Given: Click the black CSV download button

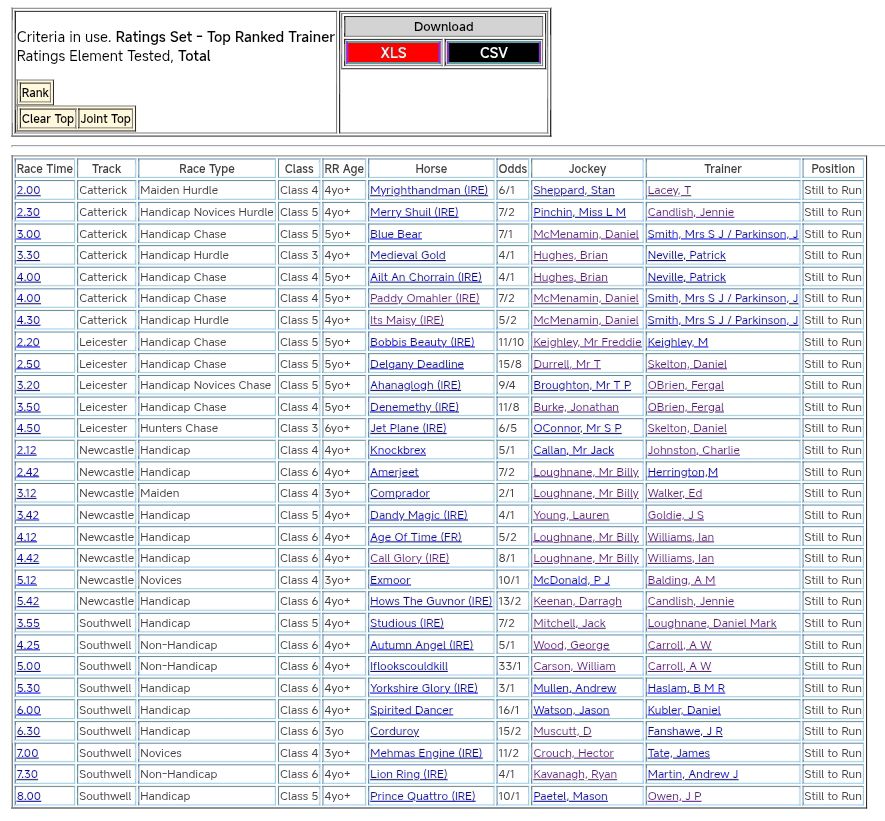Looking at the screenshot, I should (x=493, y=53).
